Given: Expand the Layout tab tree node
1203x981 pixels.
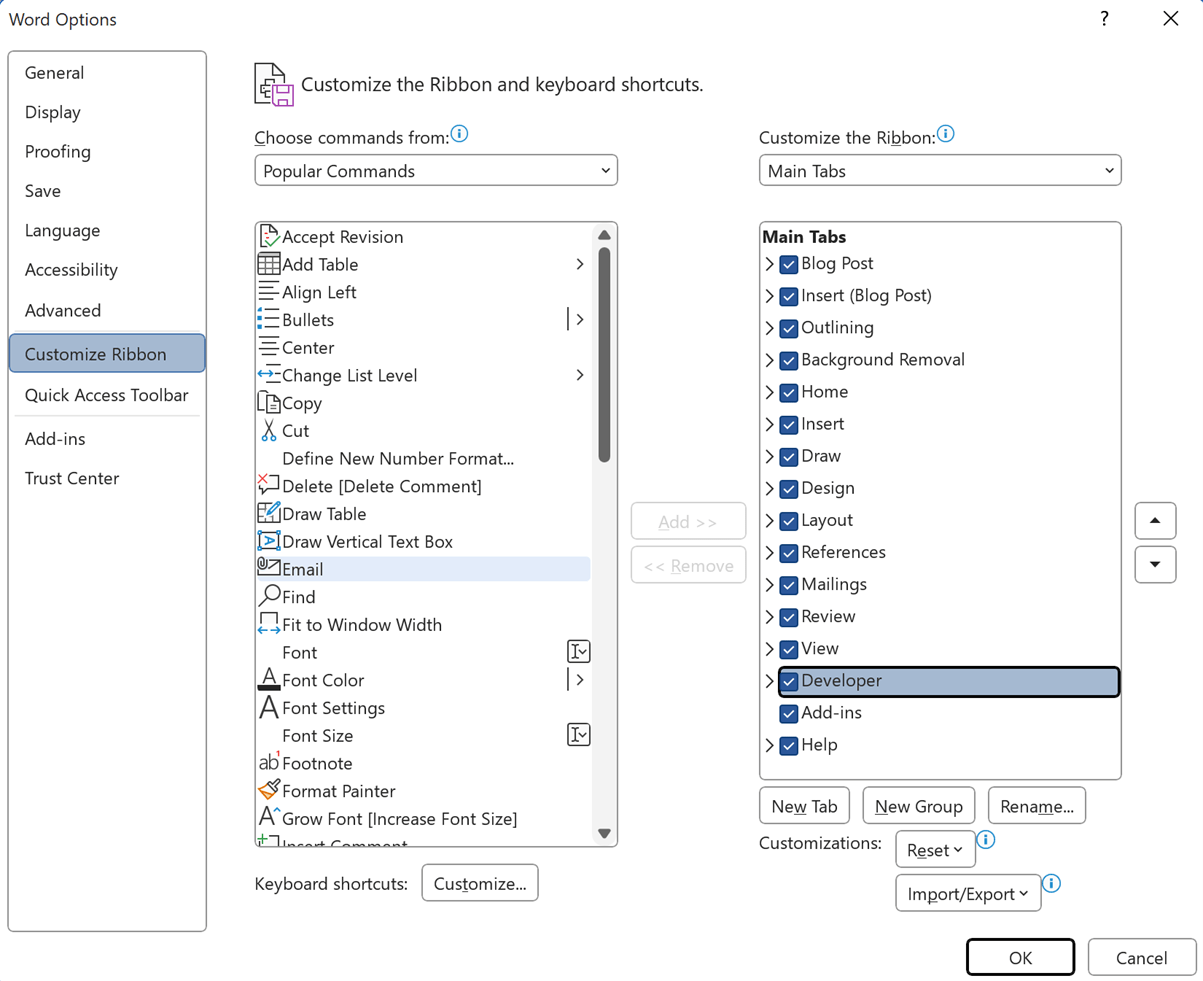Looking at the screenshot, I should click(x=770, y=521).
